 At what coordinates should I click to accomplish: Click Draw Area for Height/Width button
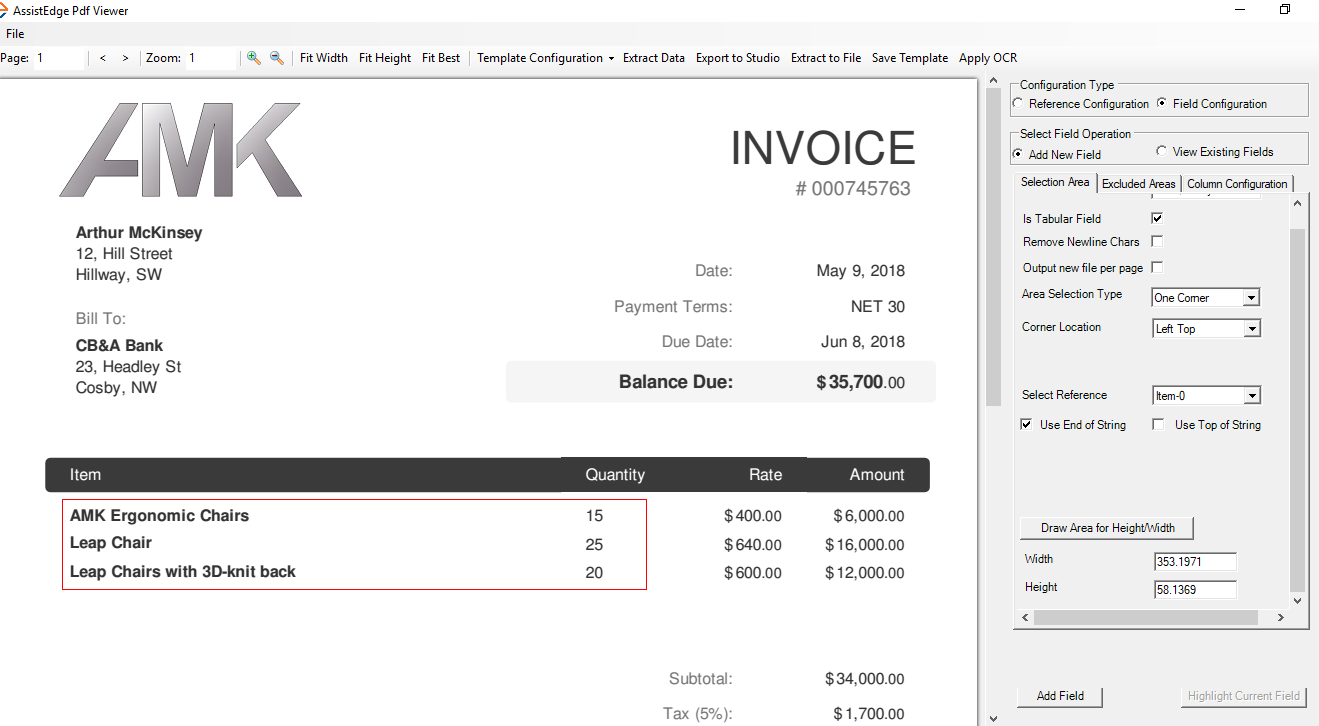1107,528
